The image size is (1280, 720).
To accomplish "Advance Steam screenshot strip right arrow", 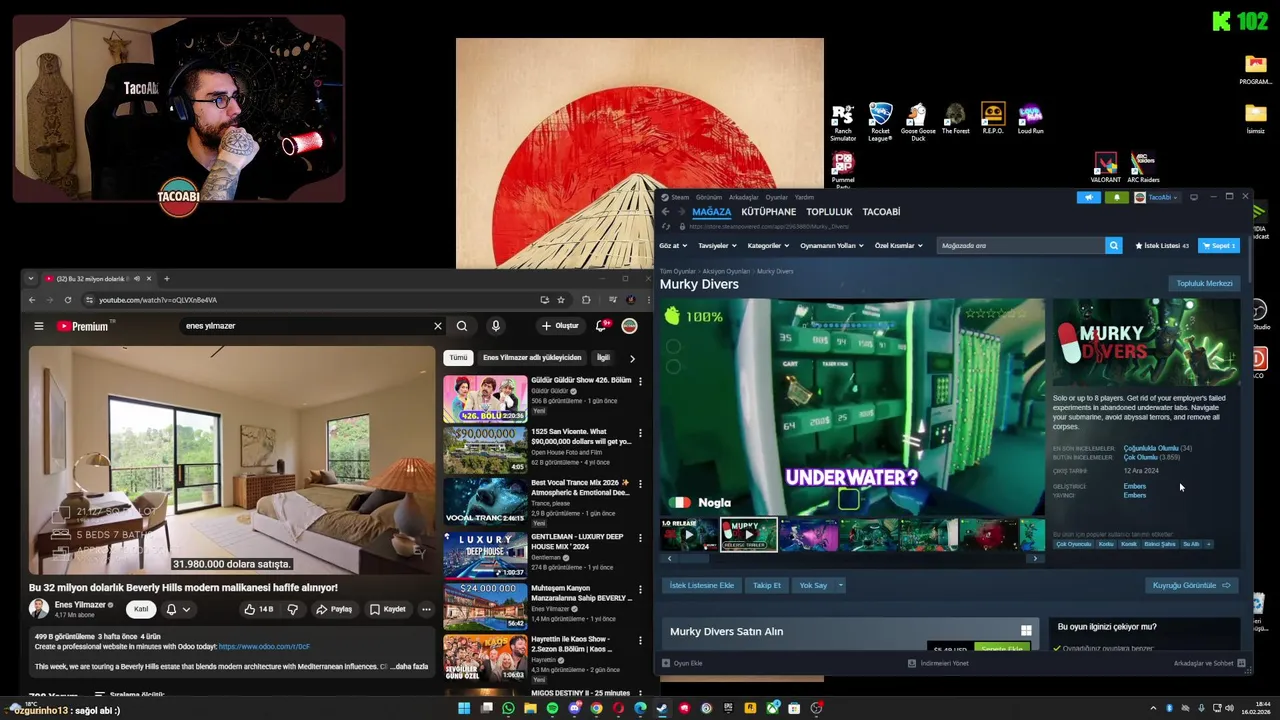I will pyautogui.click(x=1035, y=558).
